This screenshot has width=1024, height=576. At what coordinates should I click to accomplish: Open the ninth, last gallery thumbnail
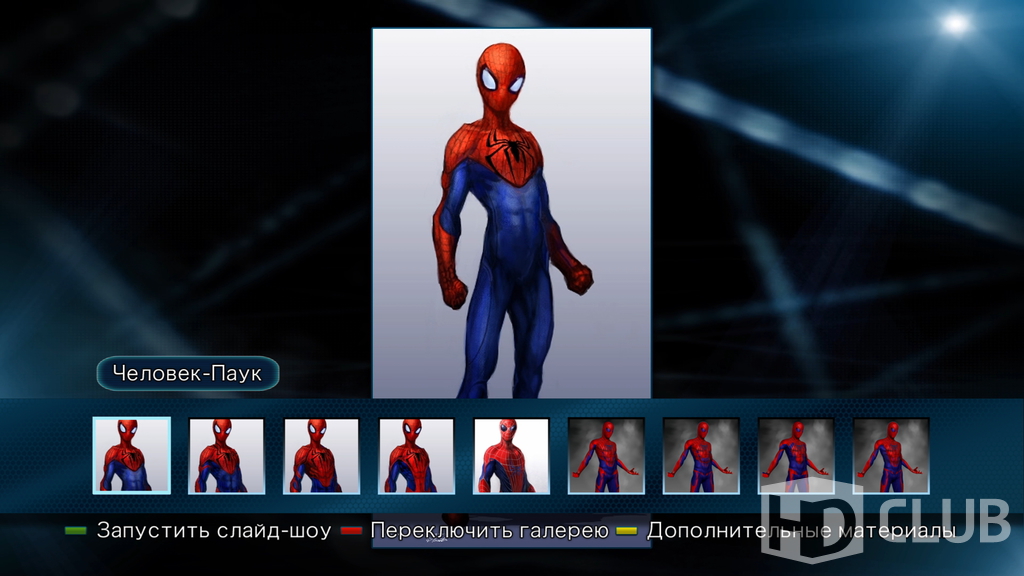click(x=891, y=456)
